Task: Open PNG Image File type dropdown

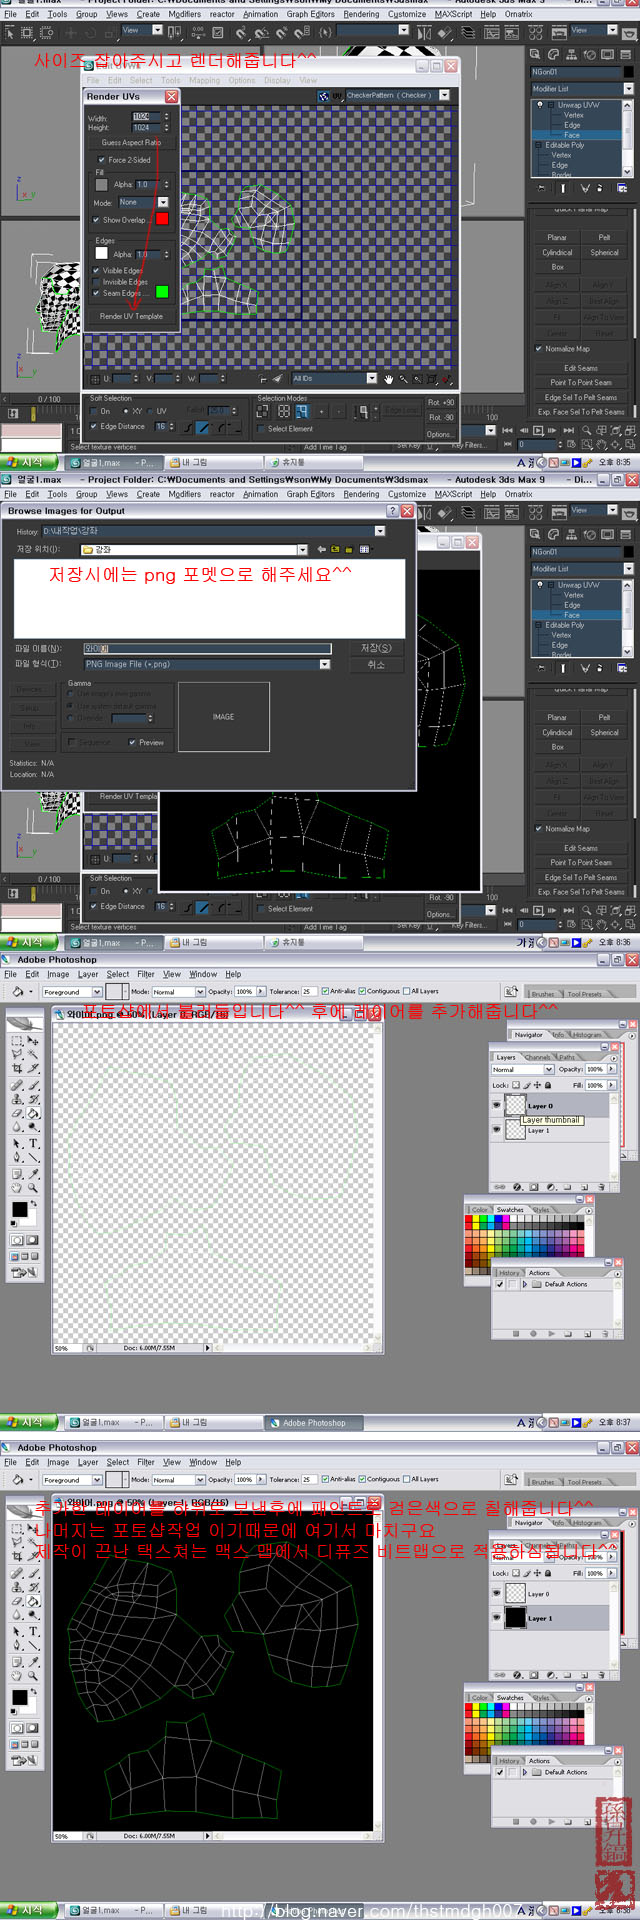Action: [324, 664]
